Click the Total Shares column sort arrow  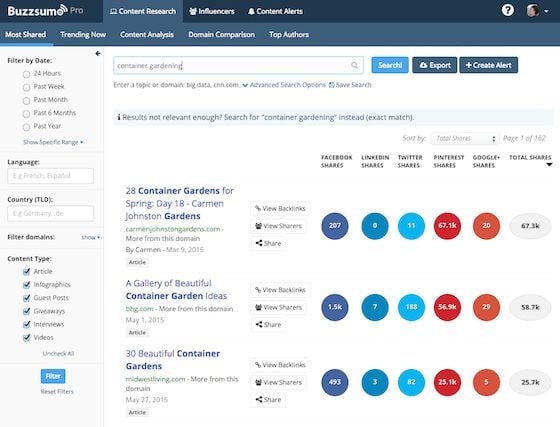549,165
